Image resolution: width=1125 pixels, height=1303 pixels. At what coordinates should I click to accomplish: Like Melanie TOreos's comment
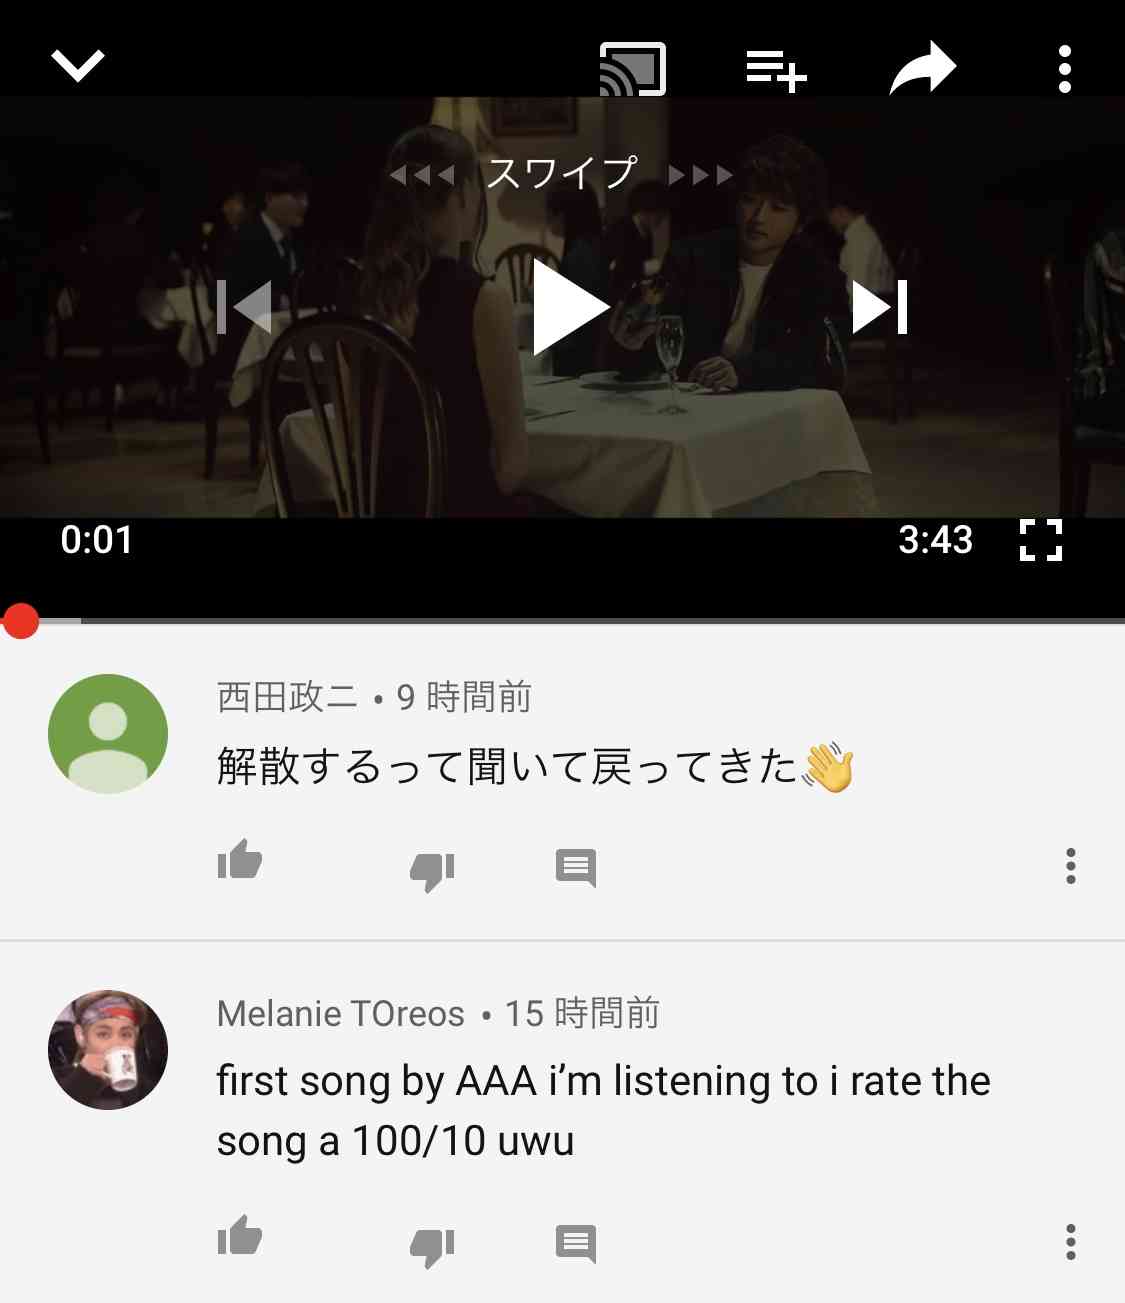point(240,1235)
